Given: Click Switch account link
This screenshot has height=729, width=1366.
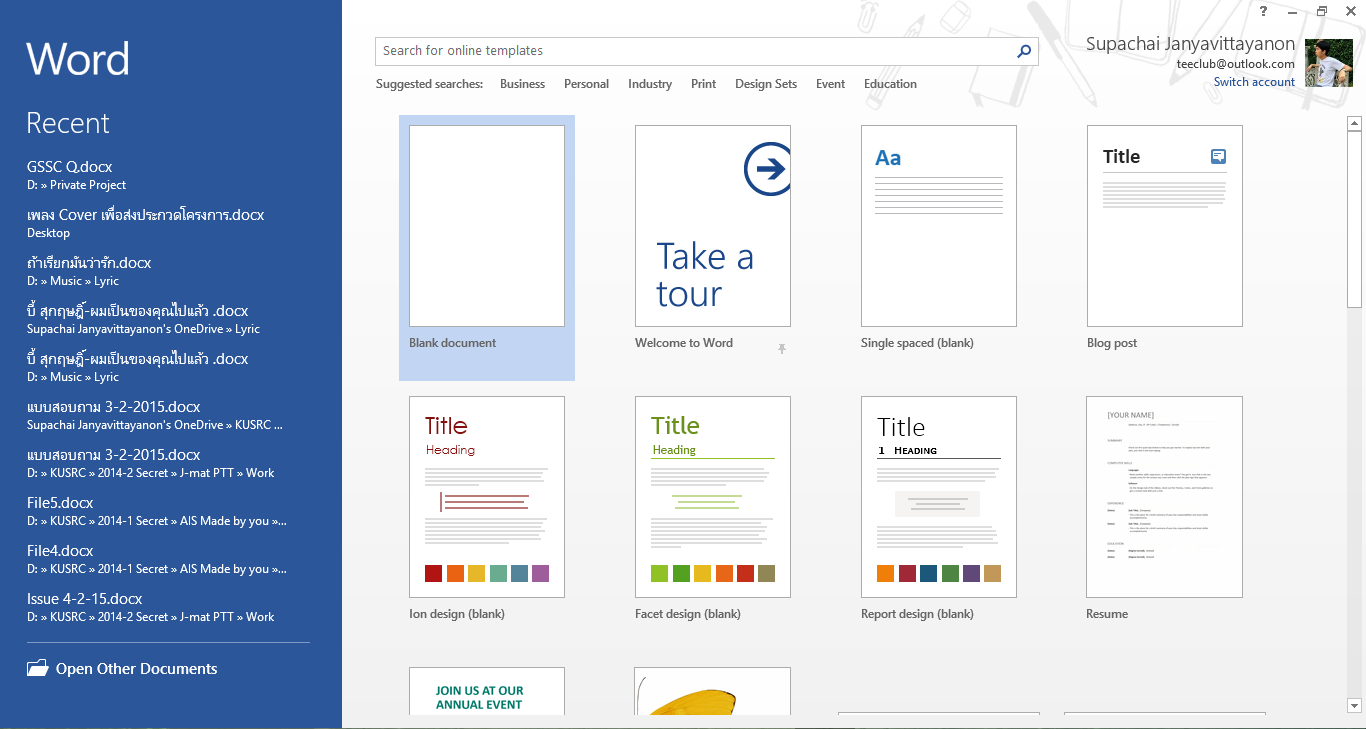Looking at the screenshot, I should click(x=1254, y=82).
